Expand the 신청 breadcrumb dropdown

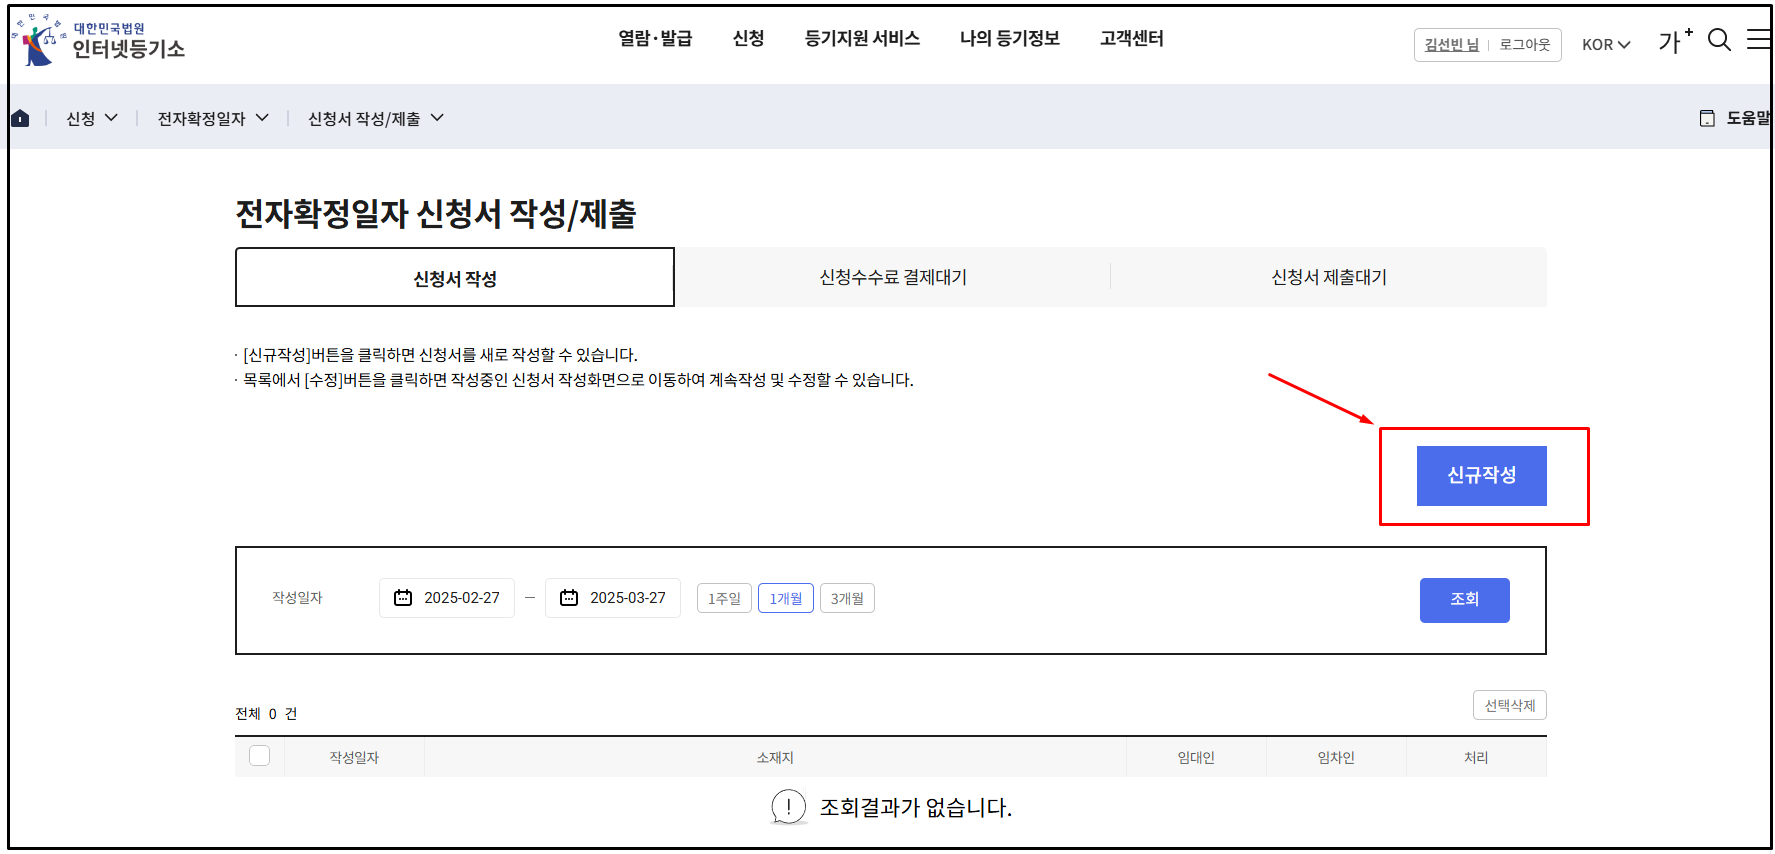[92, 118]
